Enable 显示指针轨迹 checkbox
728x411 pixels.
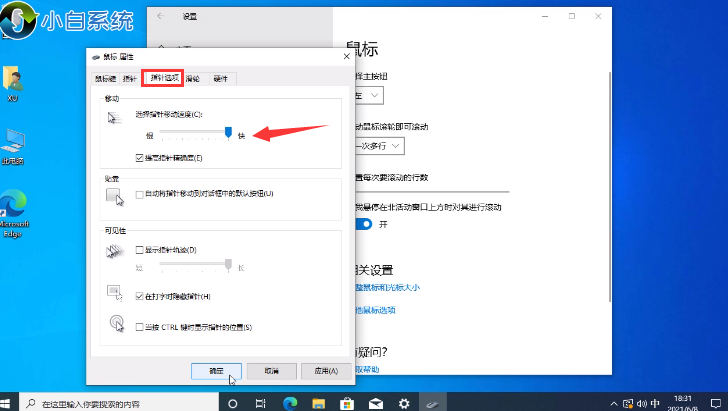pyautogui.click(x=139, y=249)
